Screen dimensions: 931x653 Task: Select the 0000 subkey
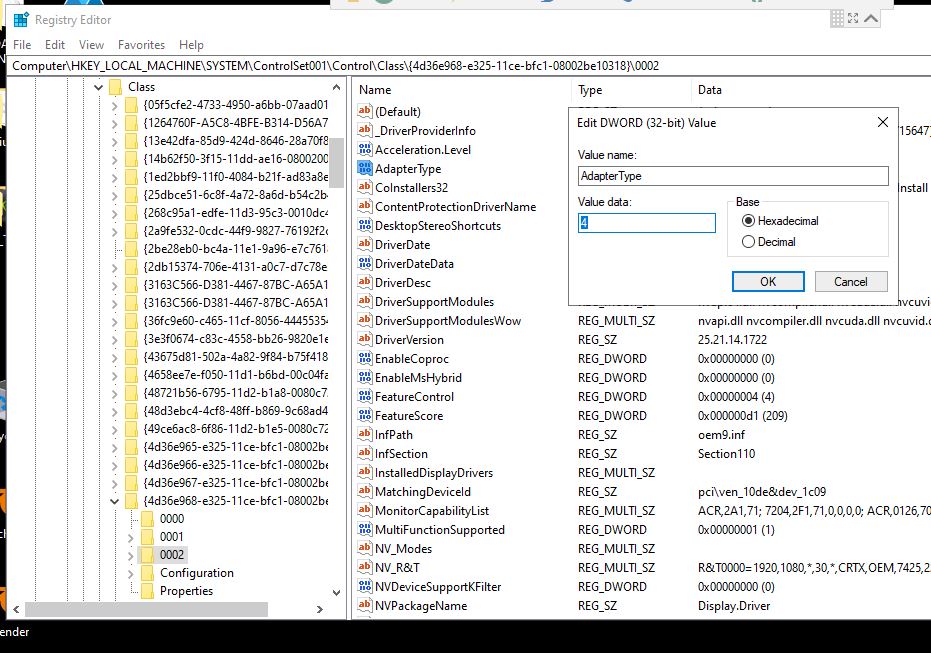click(172, 518)
